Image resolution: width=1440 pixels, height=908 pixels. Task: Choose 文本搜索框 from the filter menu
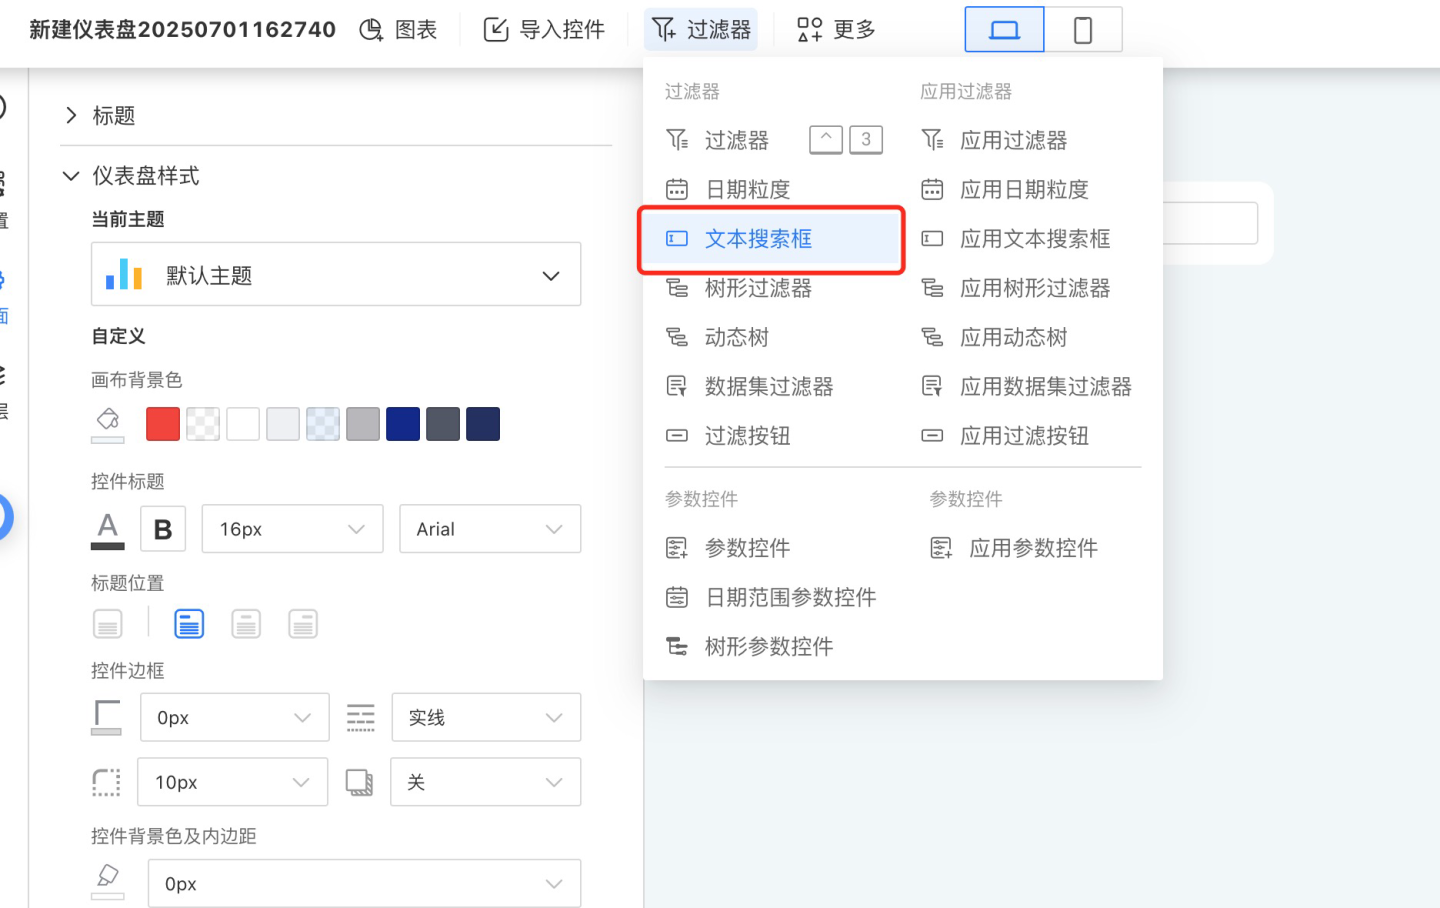758,239
